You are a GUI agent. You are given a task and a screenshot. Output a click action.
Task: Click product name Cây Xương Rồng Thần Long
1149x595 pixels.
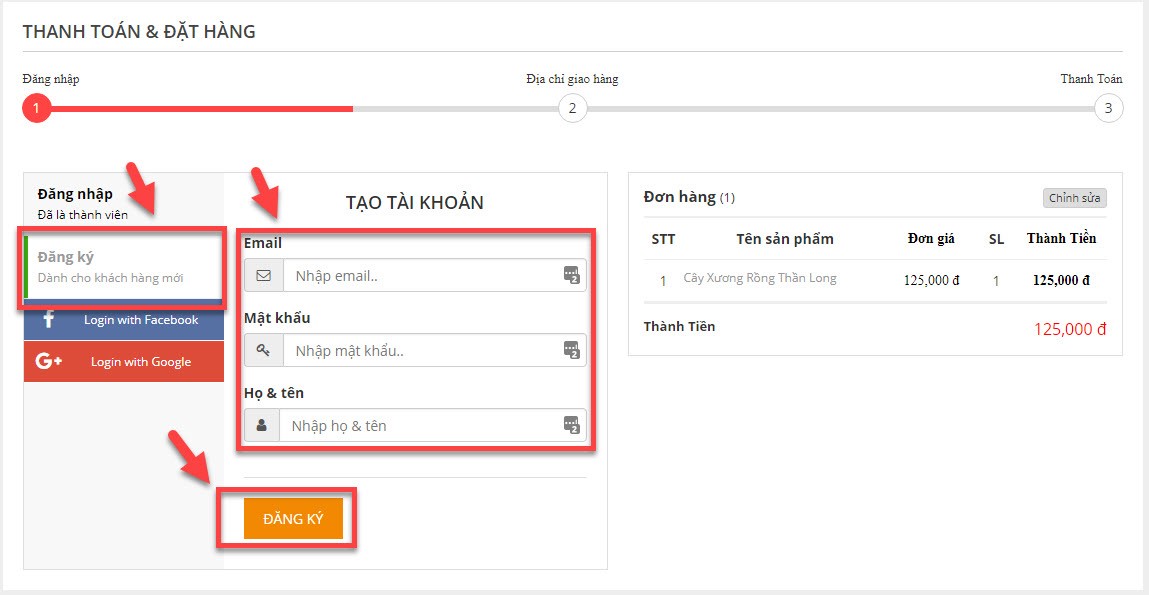coord(760,278)
